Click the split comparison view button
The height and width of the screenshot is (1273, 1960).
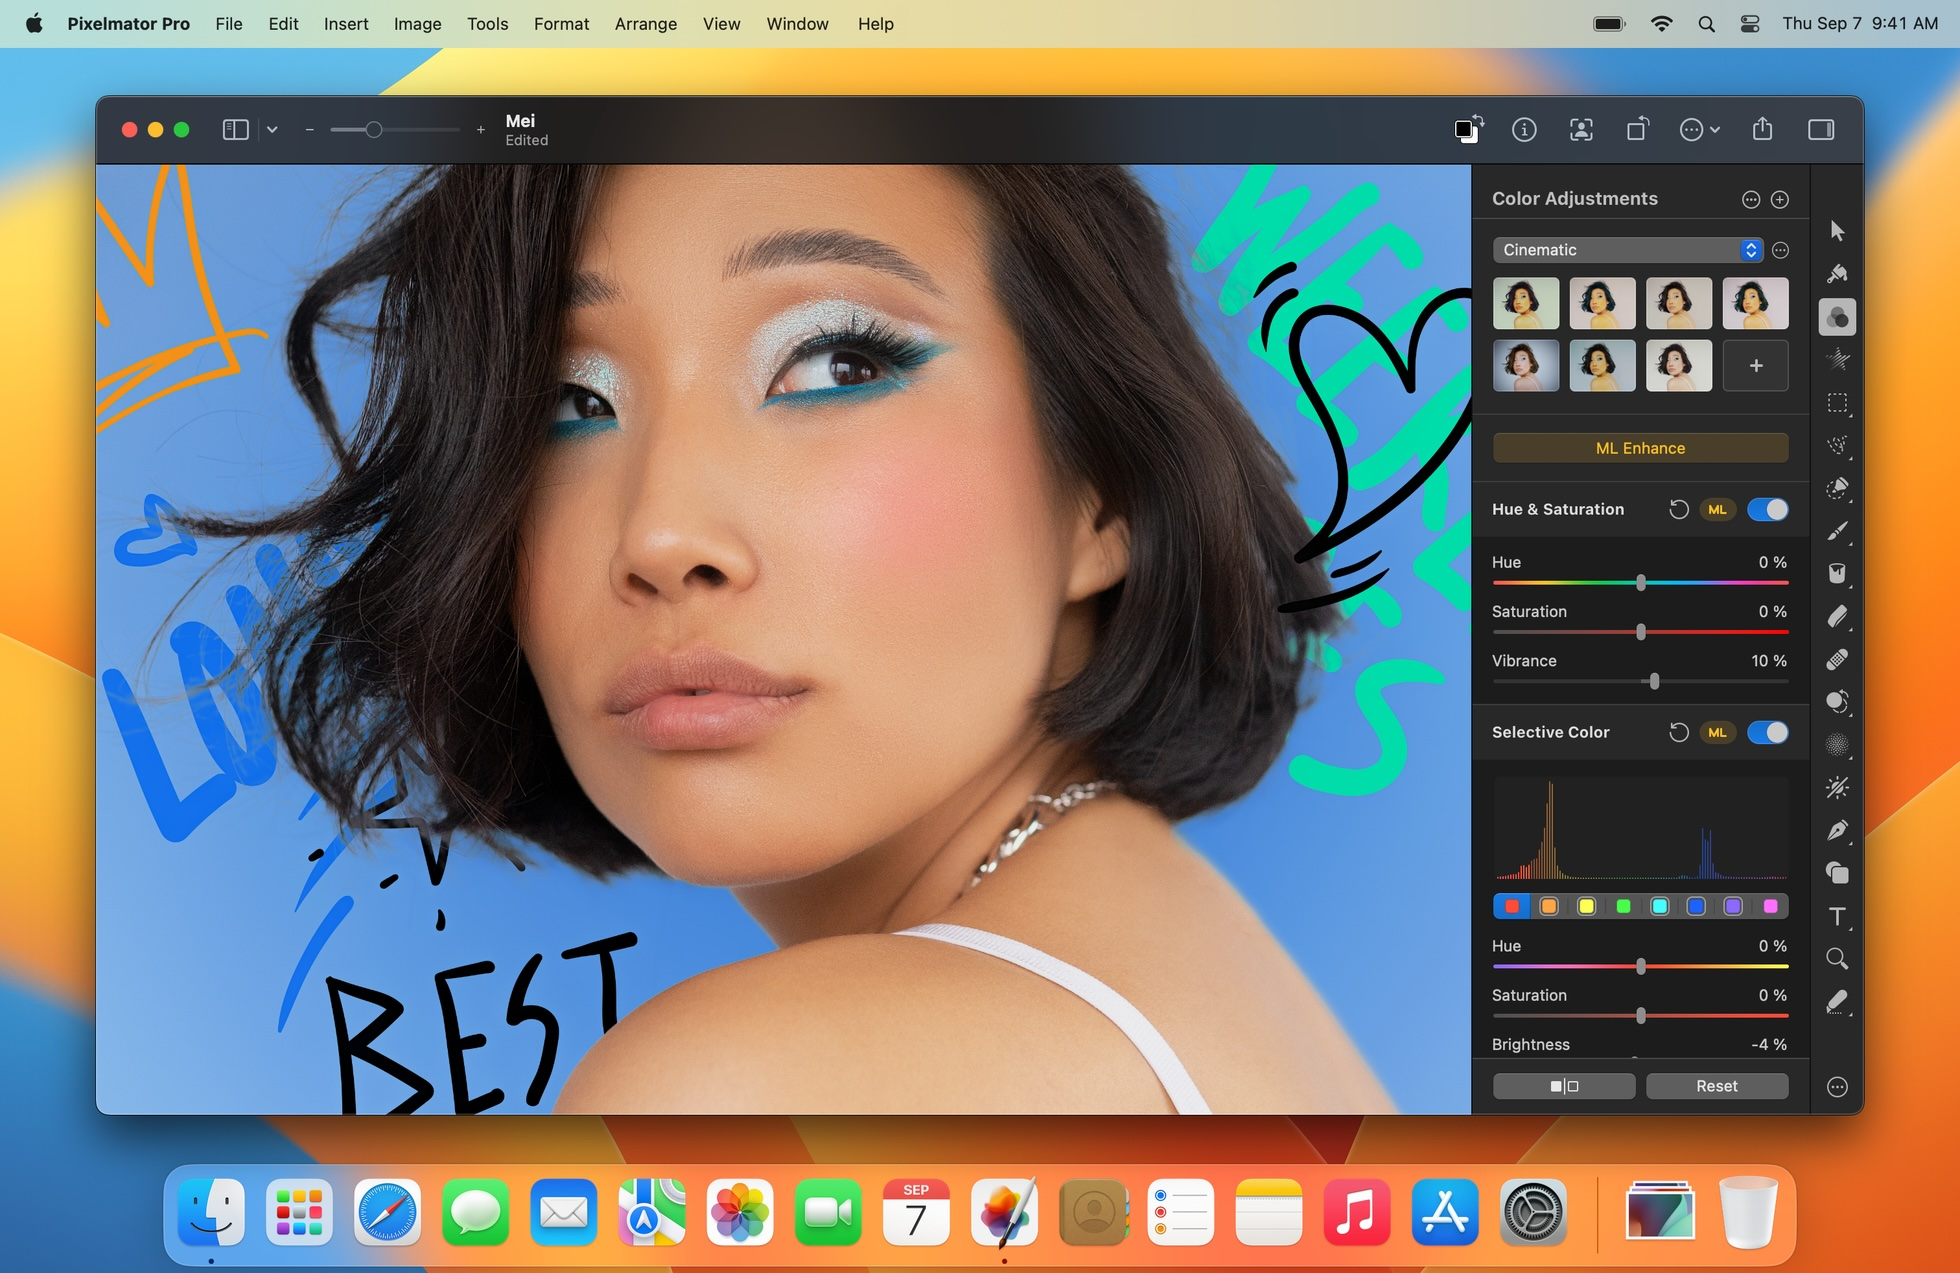(x=1564, y=1086)
